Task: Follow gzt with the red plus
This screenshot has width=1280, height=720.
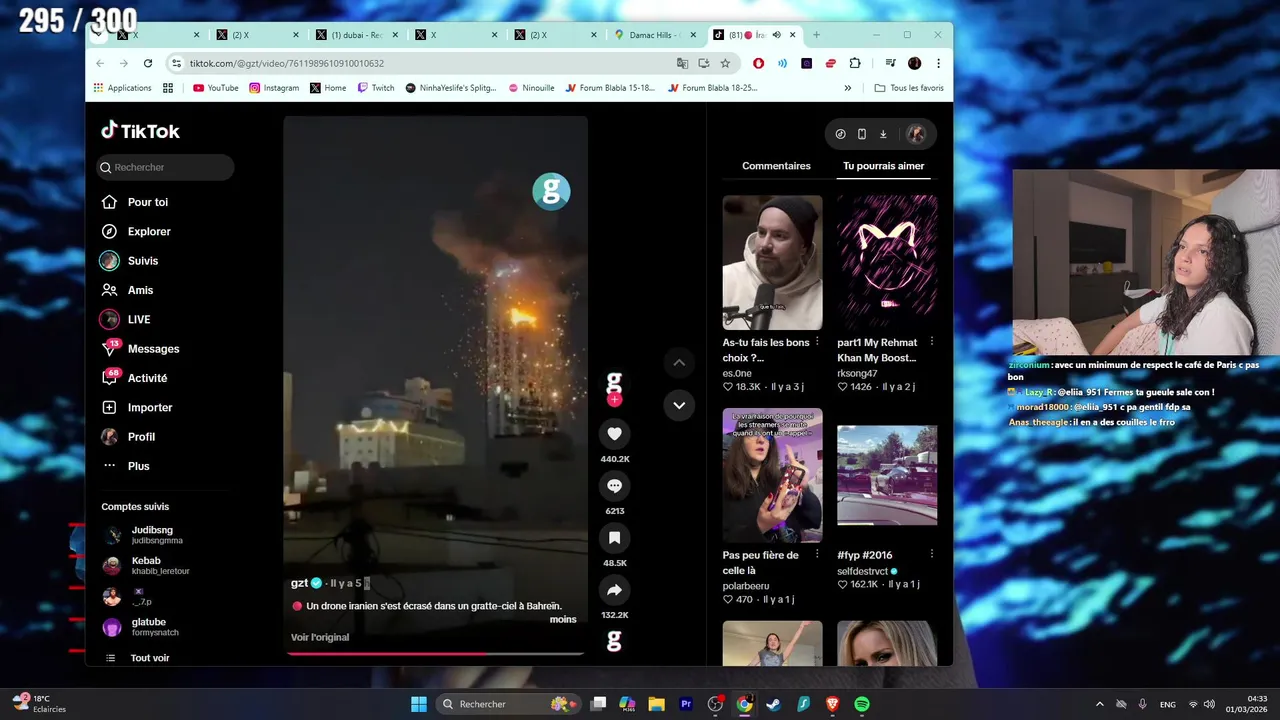Action: [x=614, y=399]
